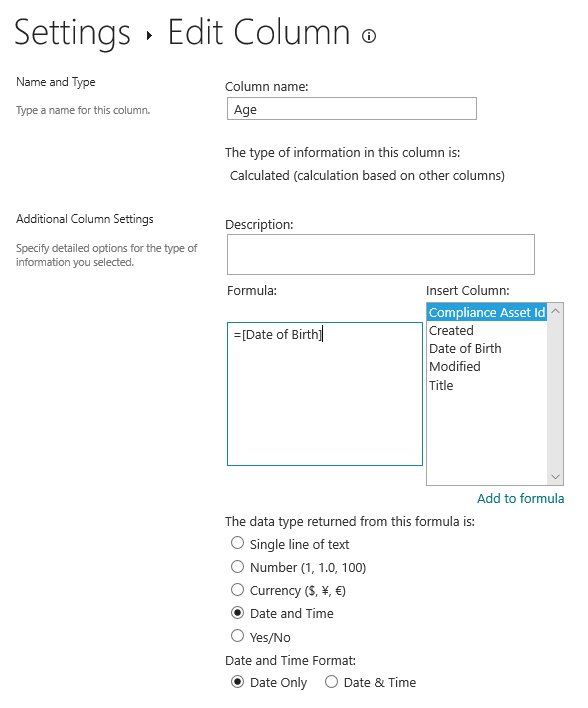
Task: Click the info icon beside Edit Column
Action: click(369, 36)
